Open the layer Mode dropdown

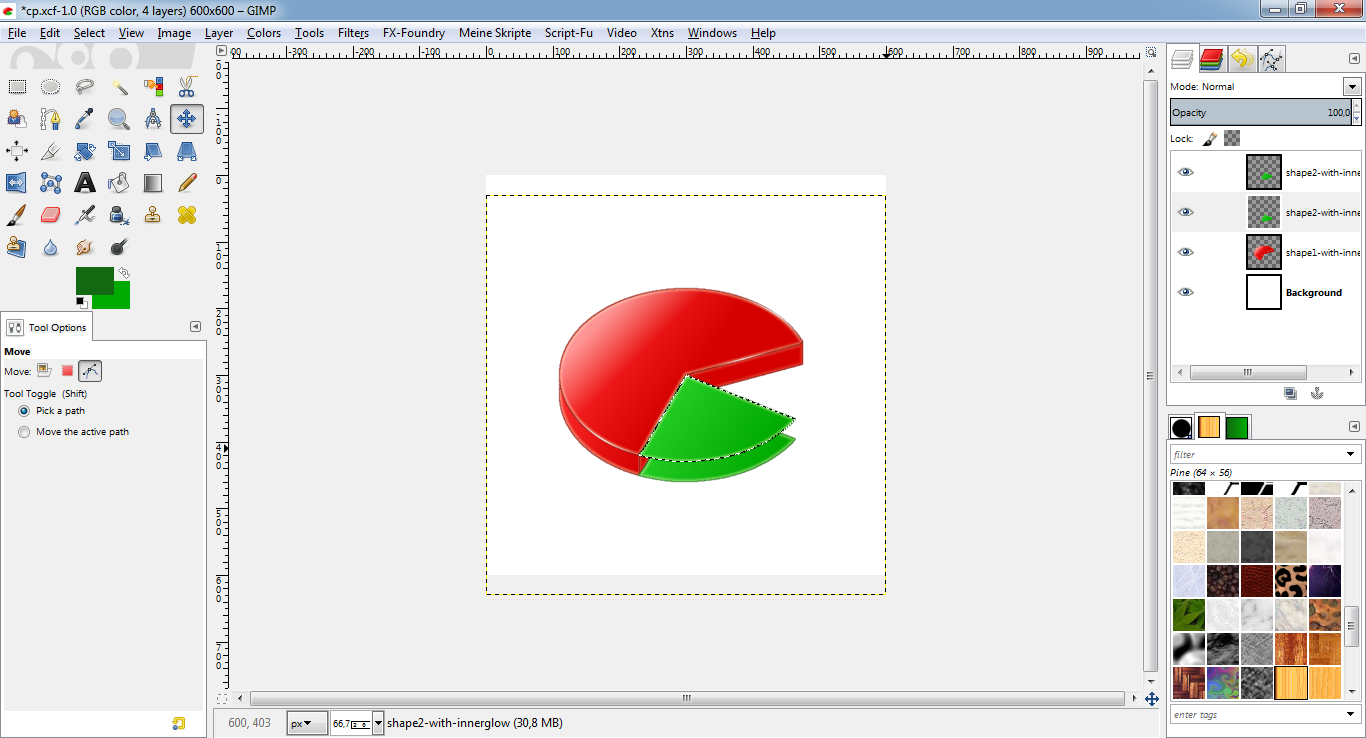coord(1352,87)
